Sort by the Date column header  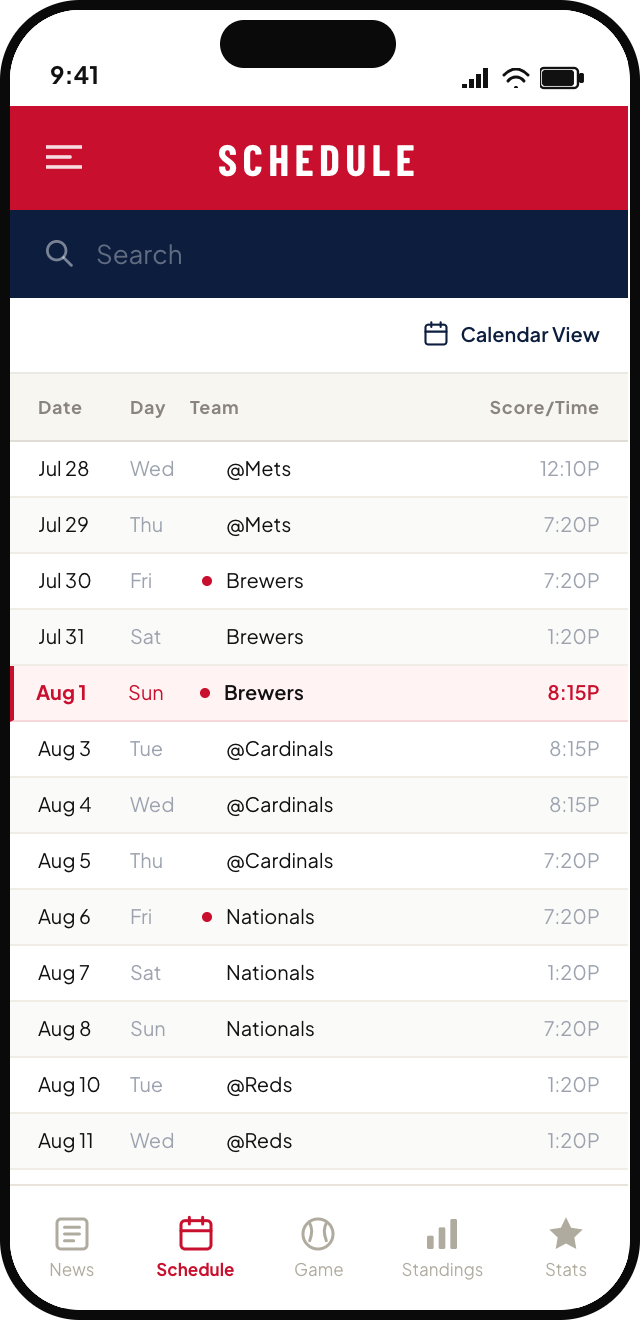click(60, 408)
